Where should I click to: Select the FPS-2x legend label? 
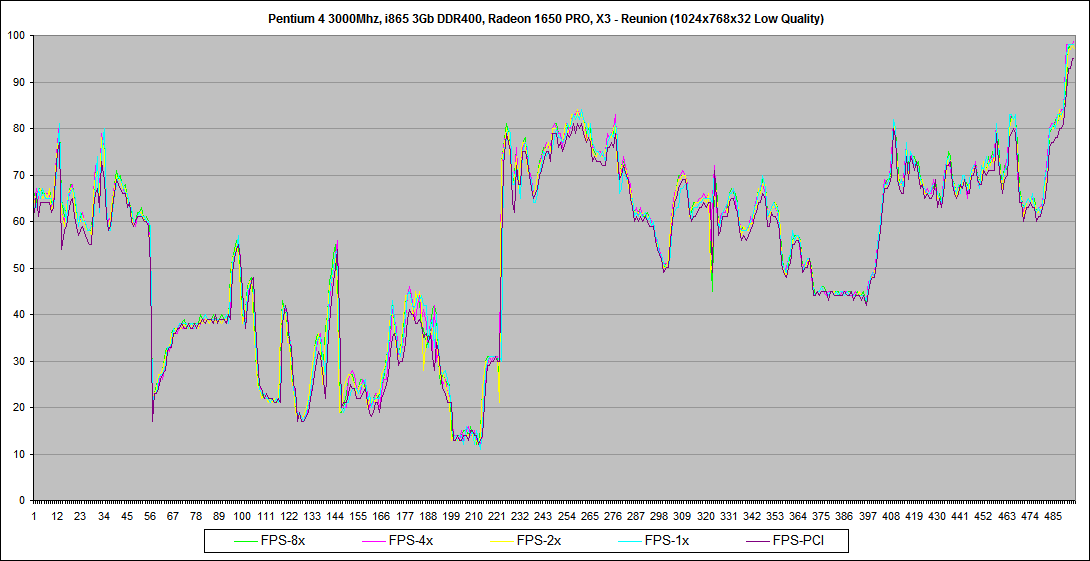539,540
